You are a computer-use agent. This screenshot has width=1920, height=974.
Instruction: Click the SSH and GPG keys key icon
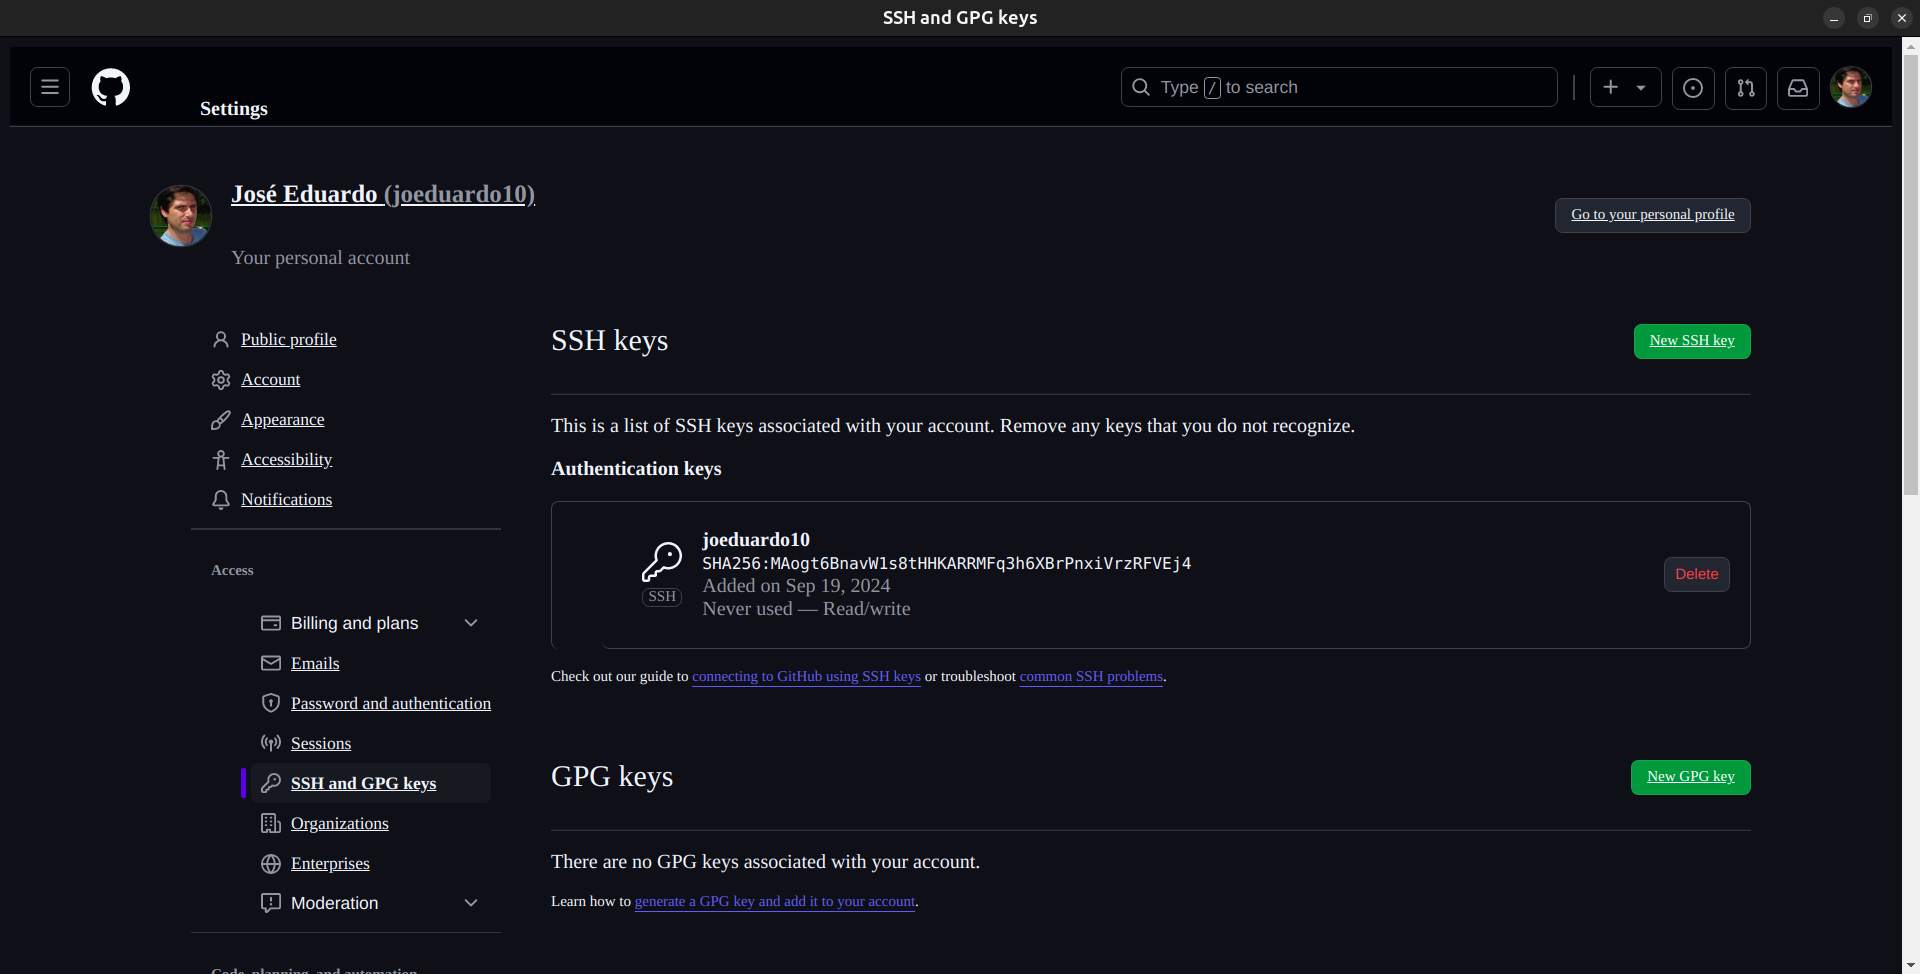[x=271, y=783]
